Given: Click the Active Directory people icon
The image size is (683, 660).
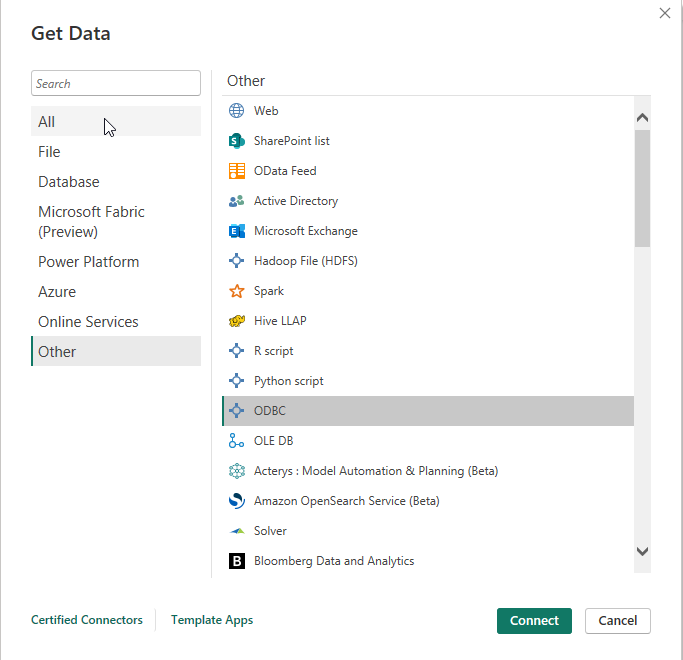Looking at the screenshot, I should point(237,201).
